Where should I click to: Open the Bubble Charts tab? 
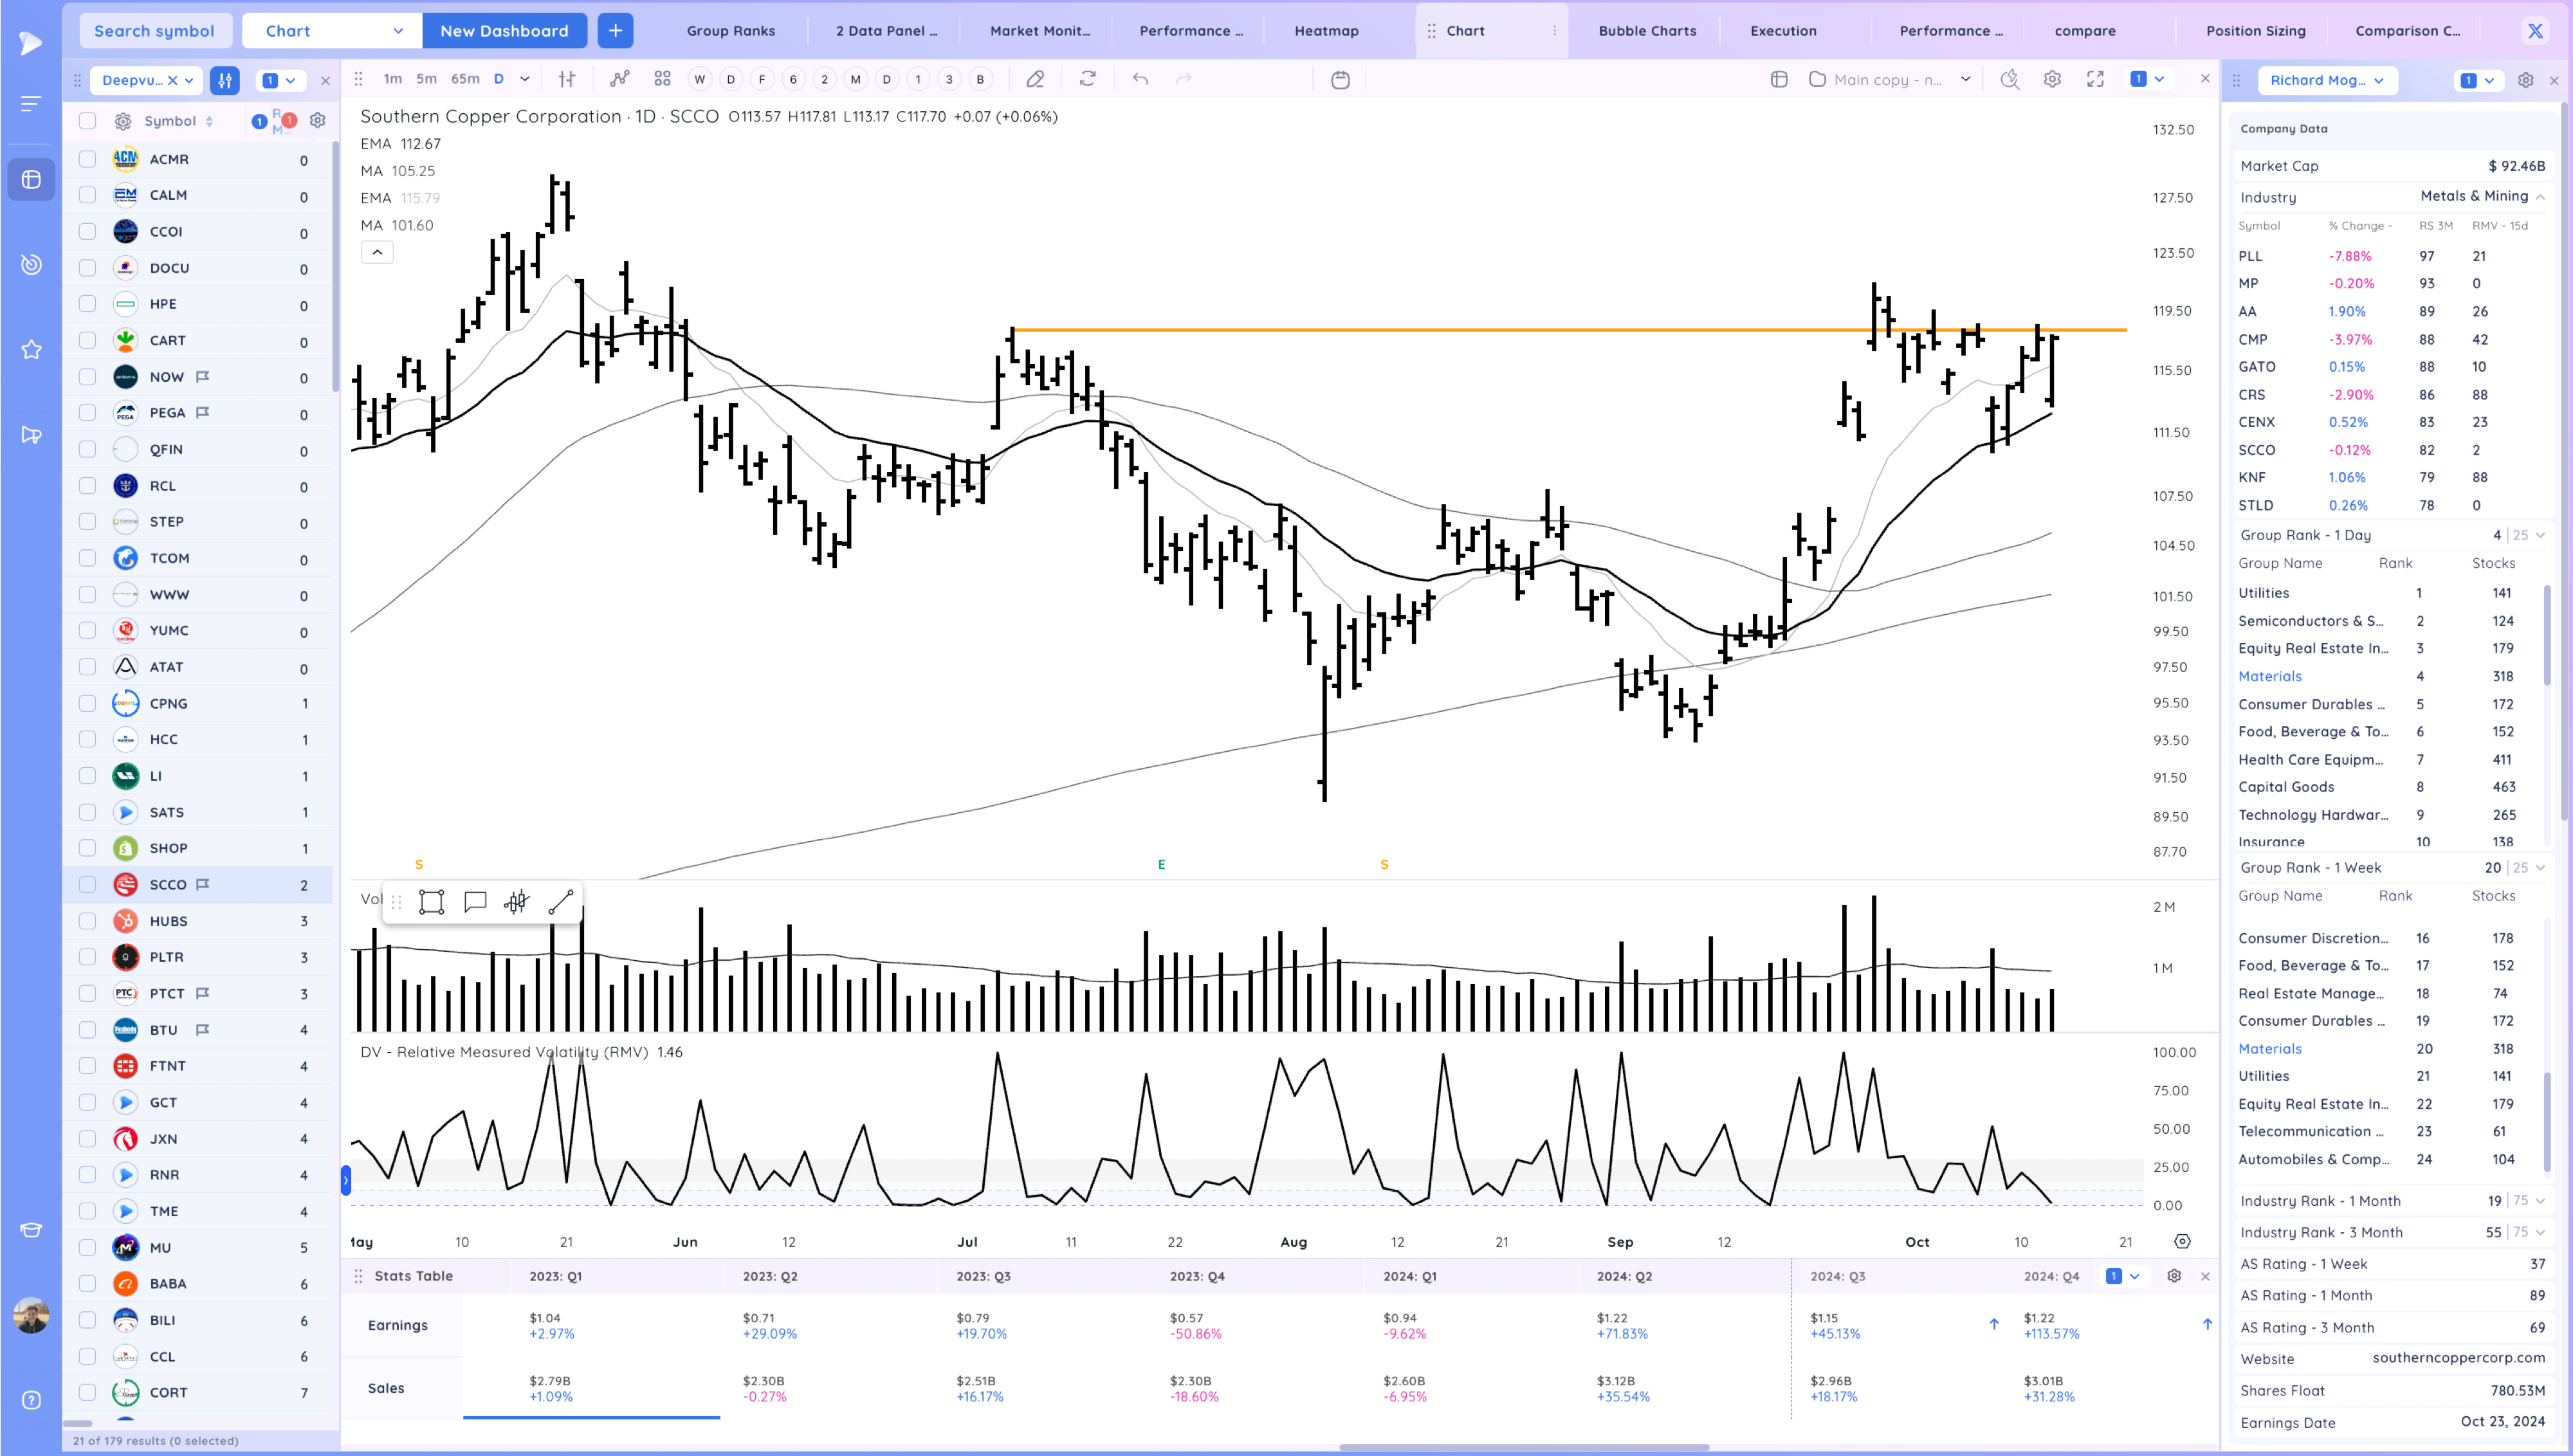point(1647,31)
